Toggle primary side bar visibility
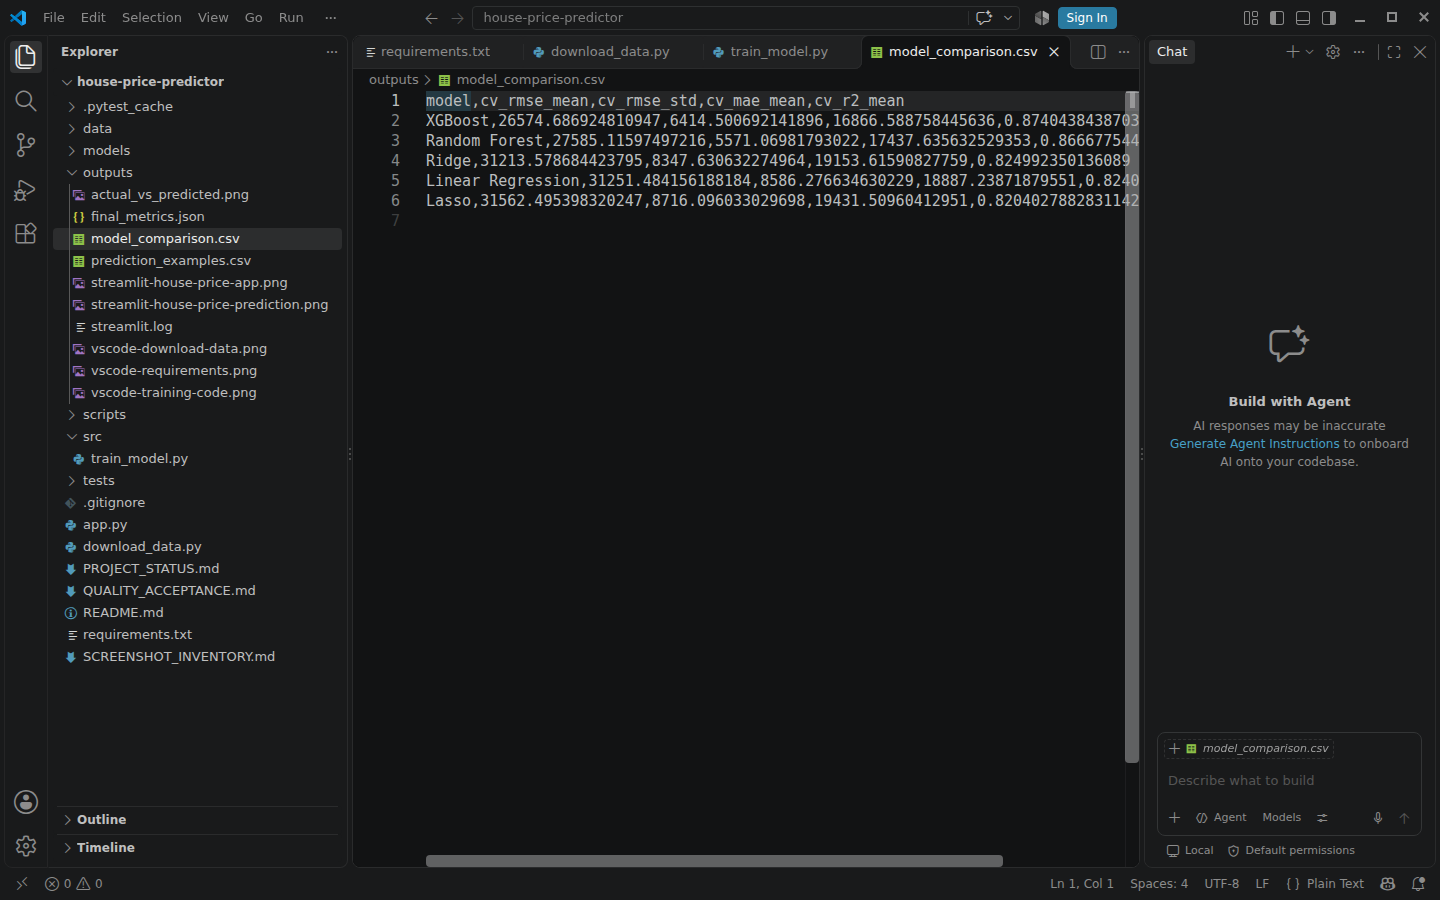Screen dimensions: 1440x900 pyautogui.click(x=1277, y=18)
